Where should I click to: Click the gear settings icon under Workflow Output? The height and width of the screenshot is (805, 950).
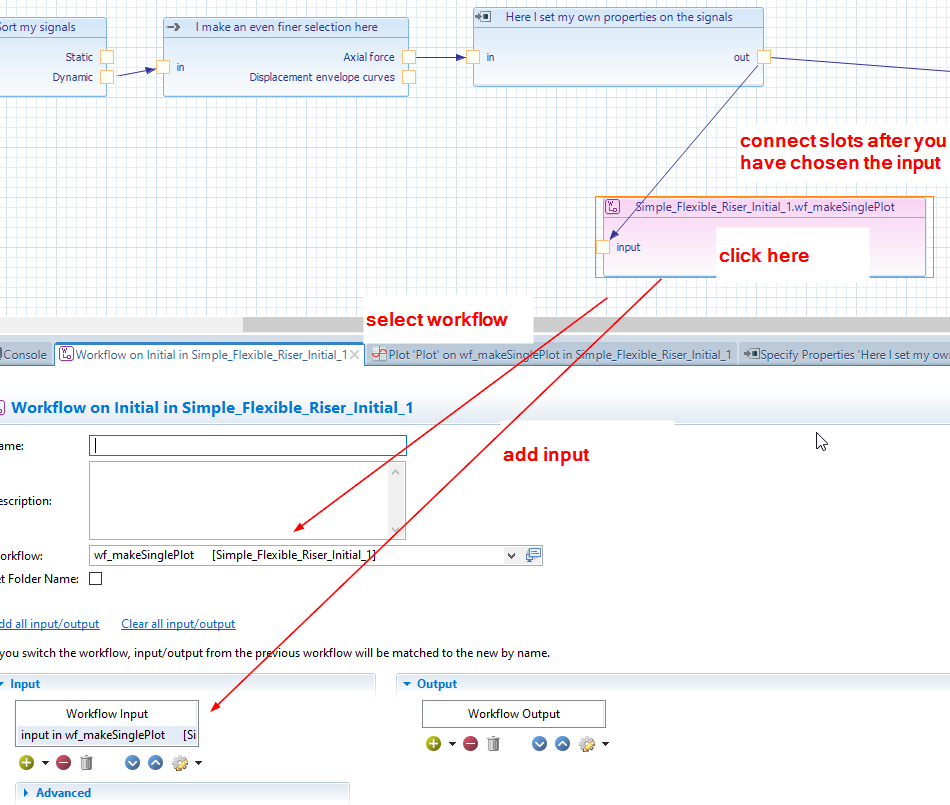587,744
